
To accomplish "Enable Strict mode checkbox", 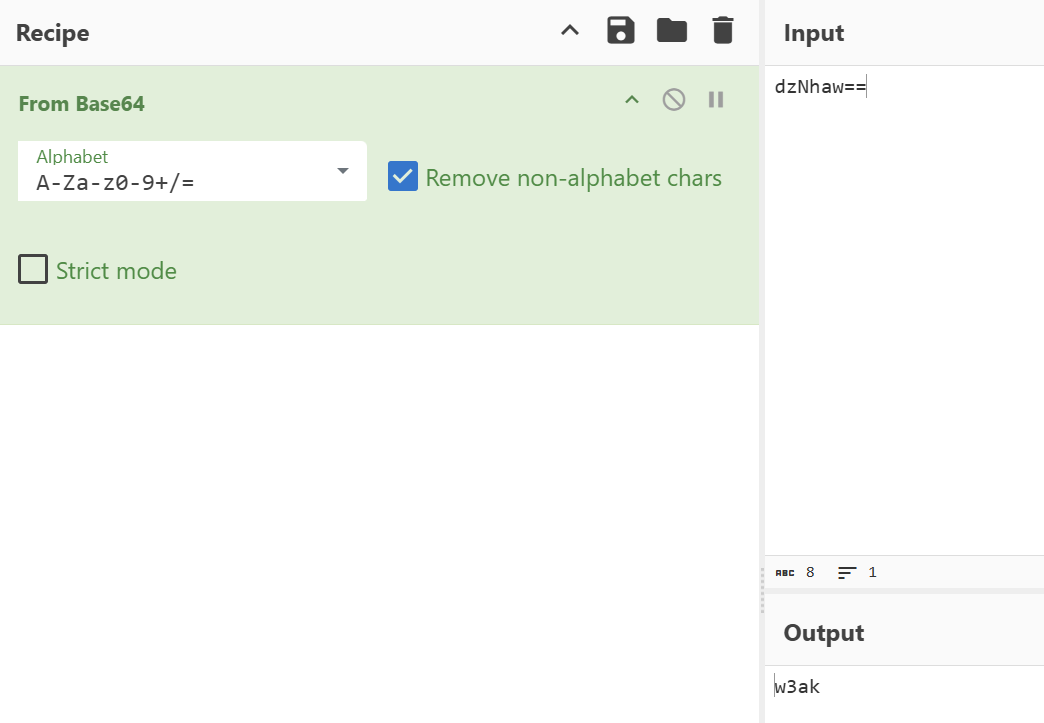I will click(x=33, y=269).
